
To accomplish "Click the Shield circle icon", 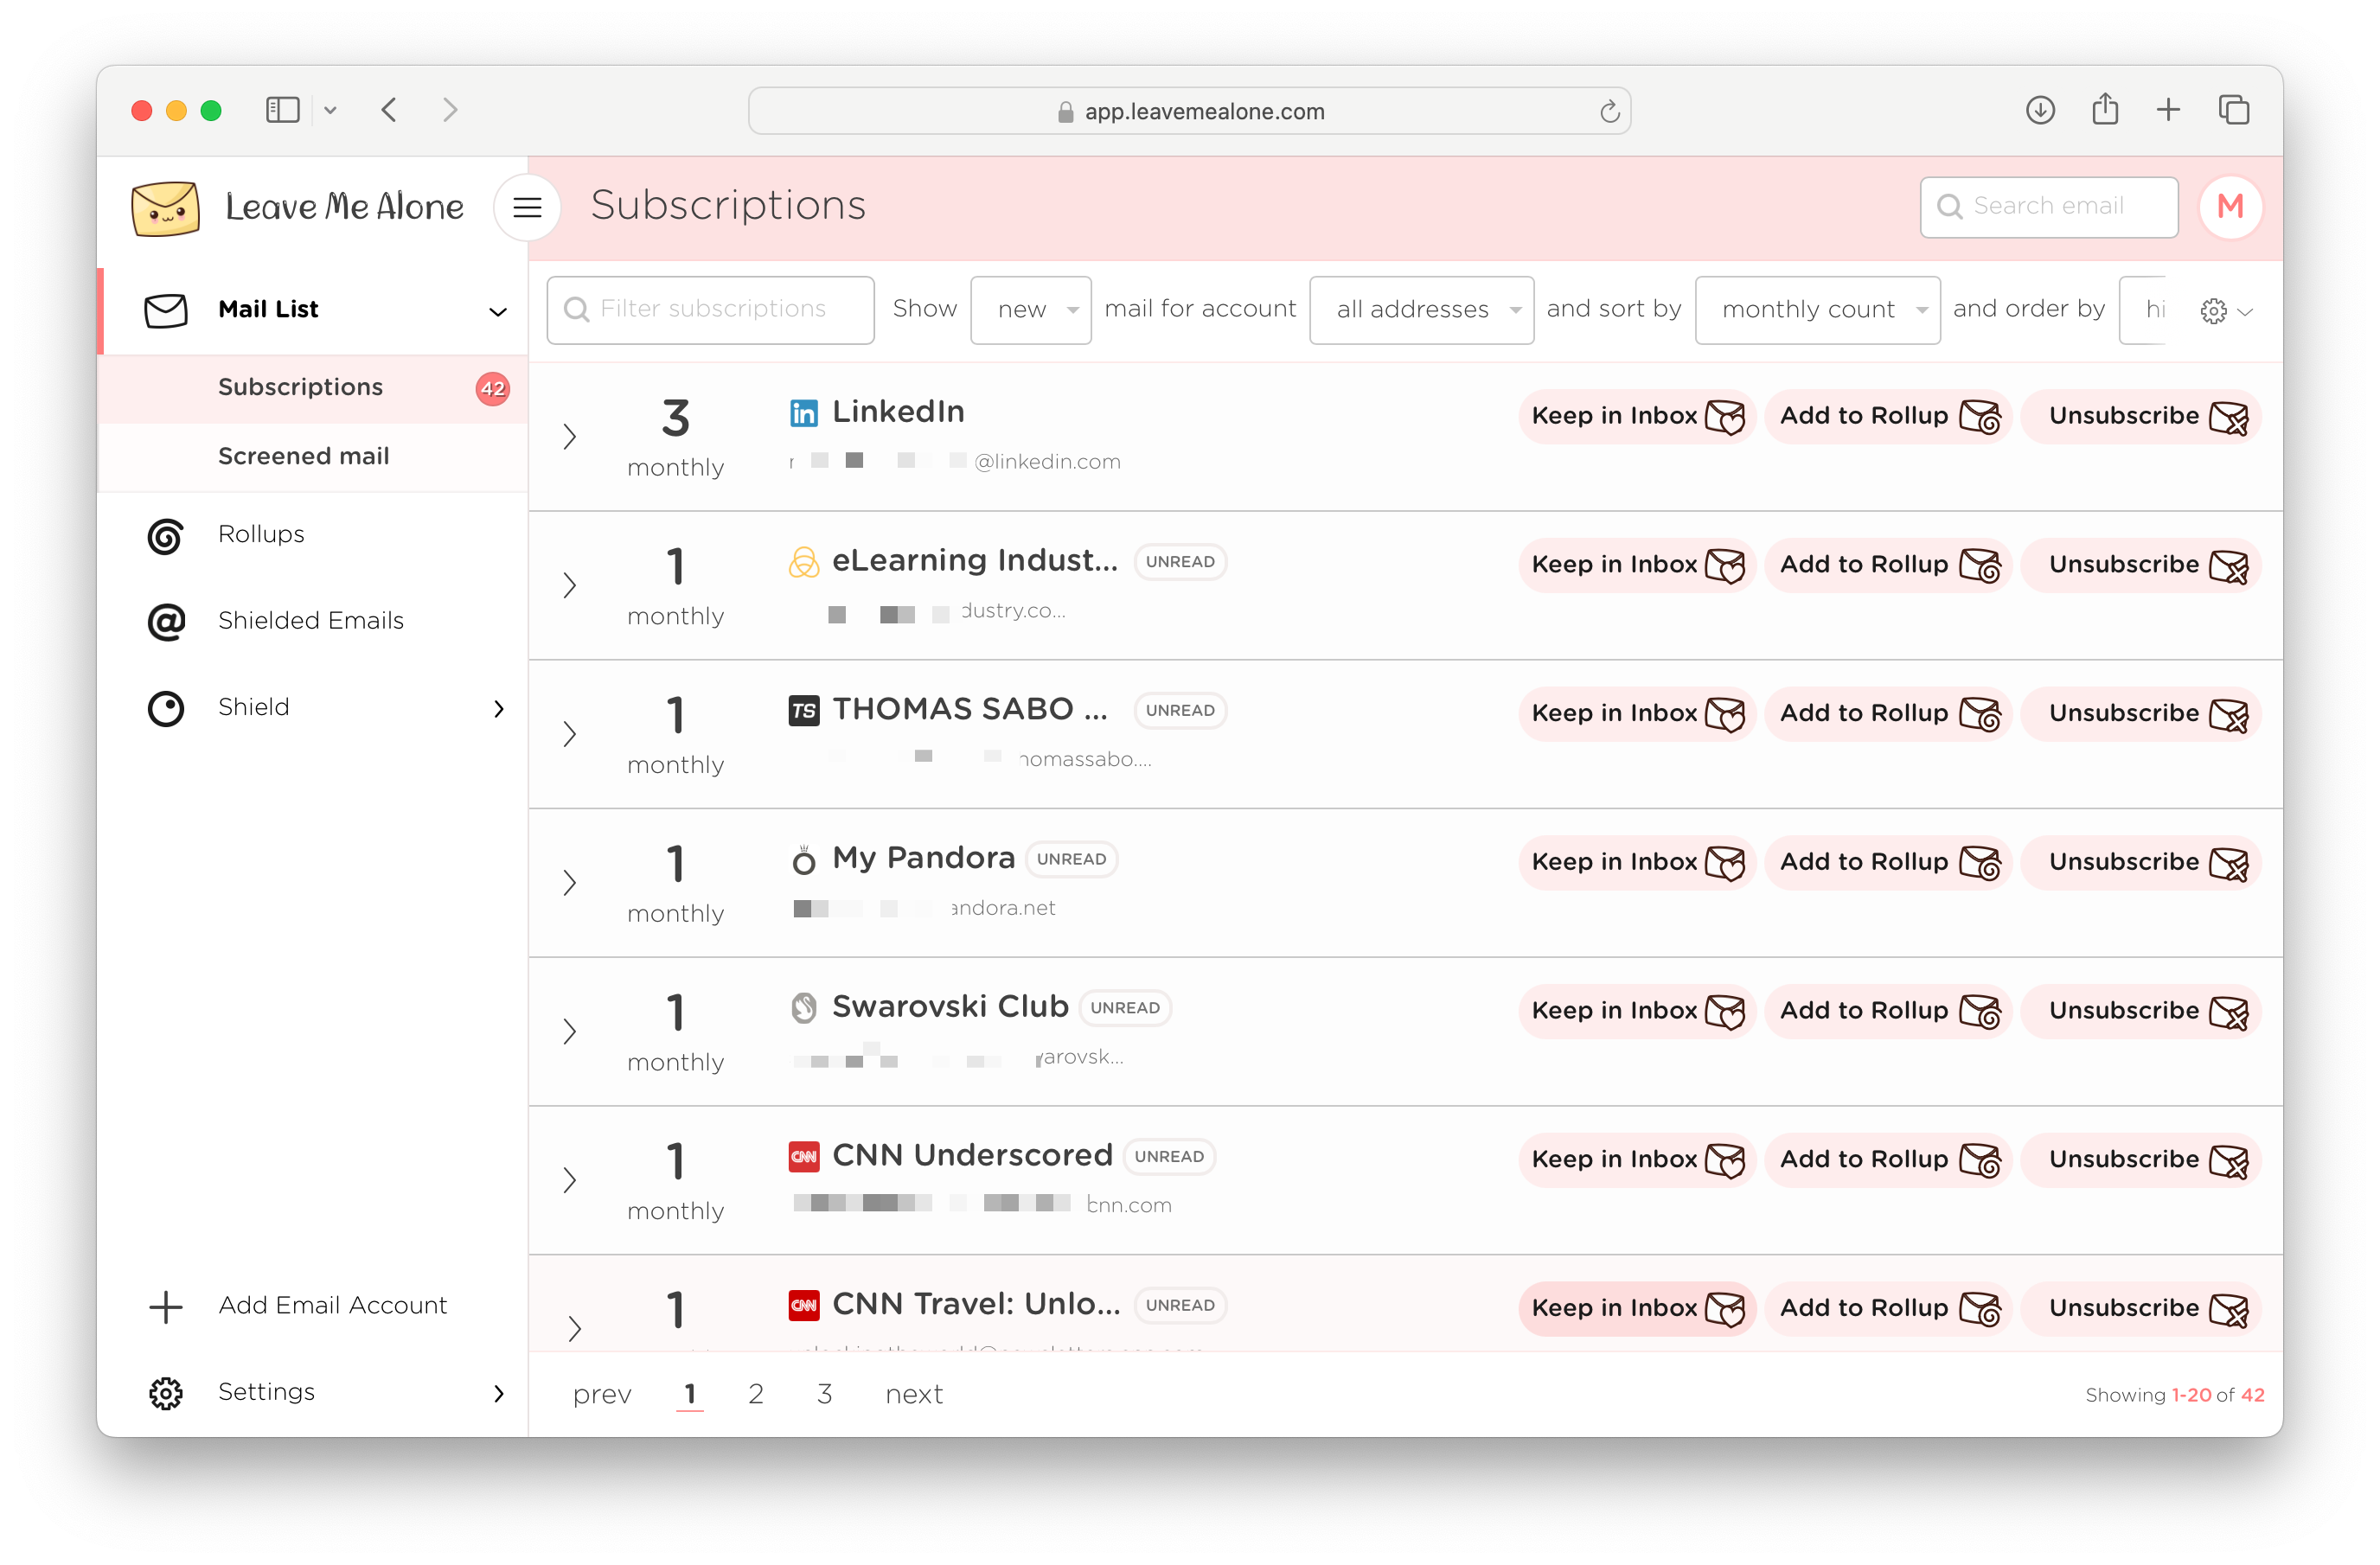I will 166,708.
